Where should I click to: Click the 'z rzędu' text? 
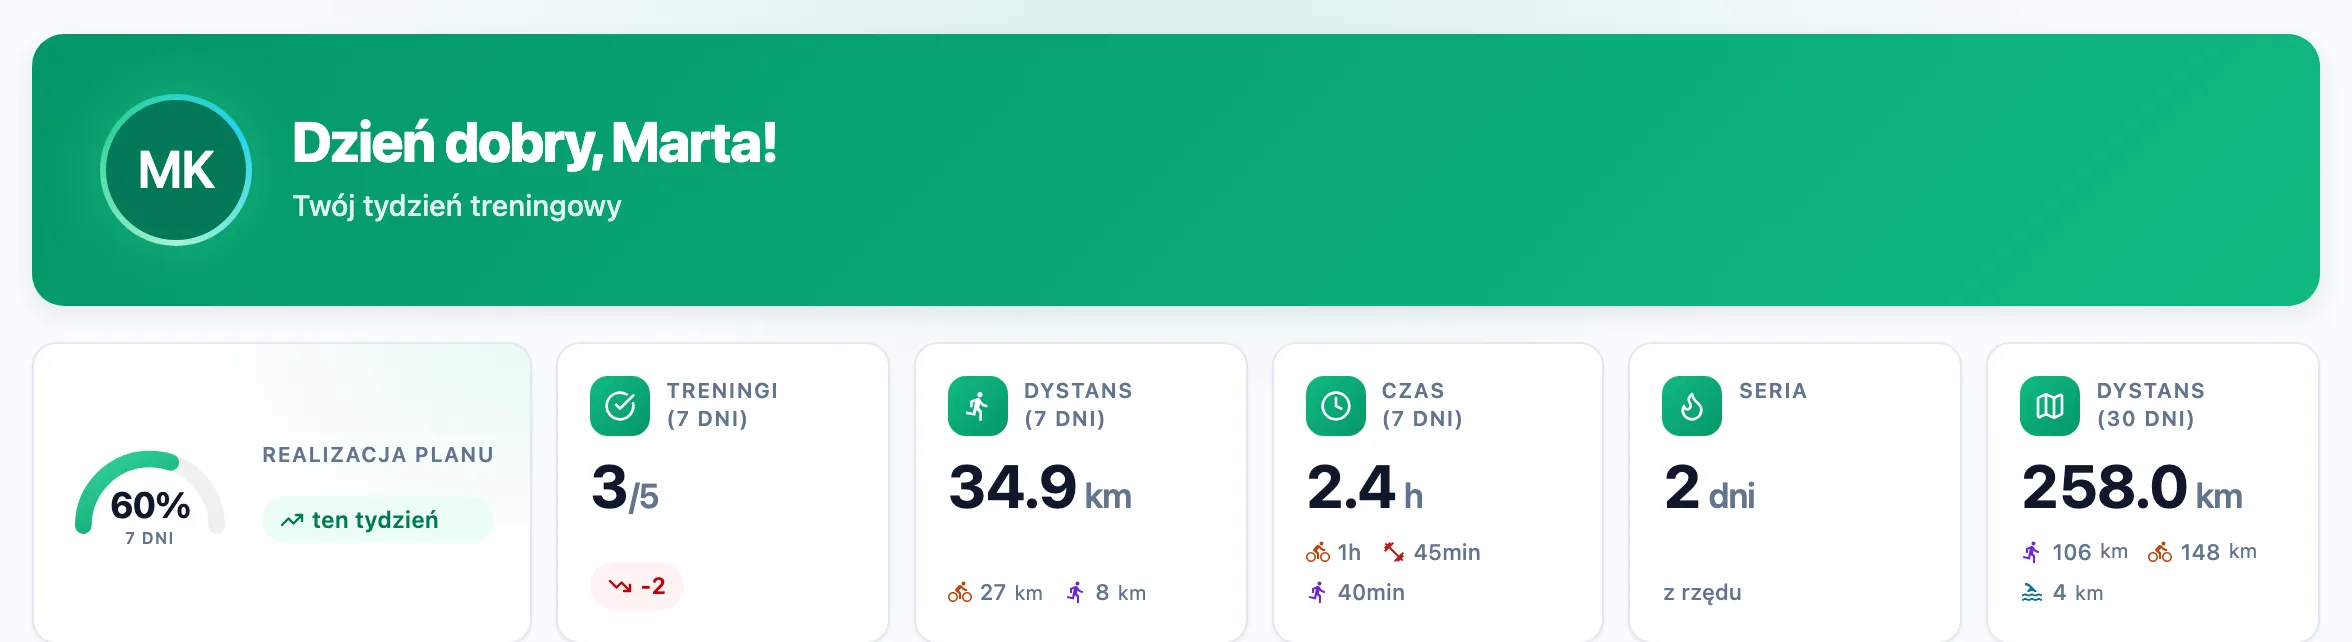[x=1702, y=593]
